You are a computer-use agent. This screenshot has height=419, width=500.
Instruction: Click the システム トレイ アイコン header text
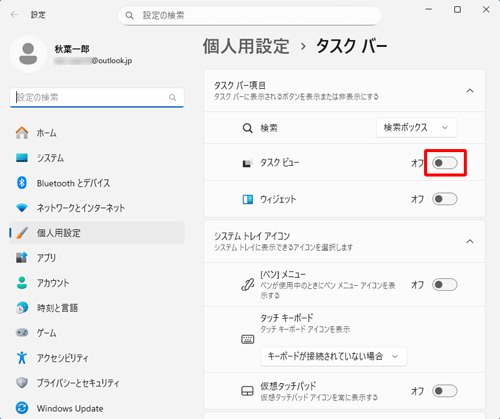[x=252, y=236]
